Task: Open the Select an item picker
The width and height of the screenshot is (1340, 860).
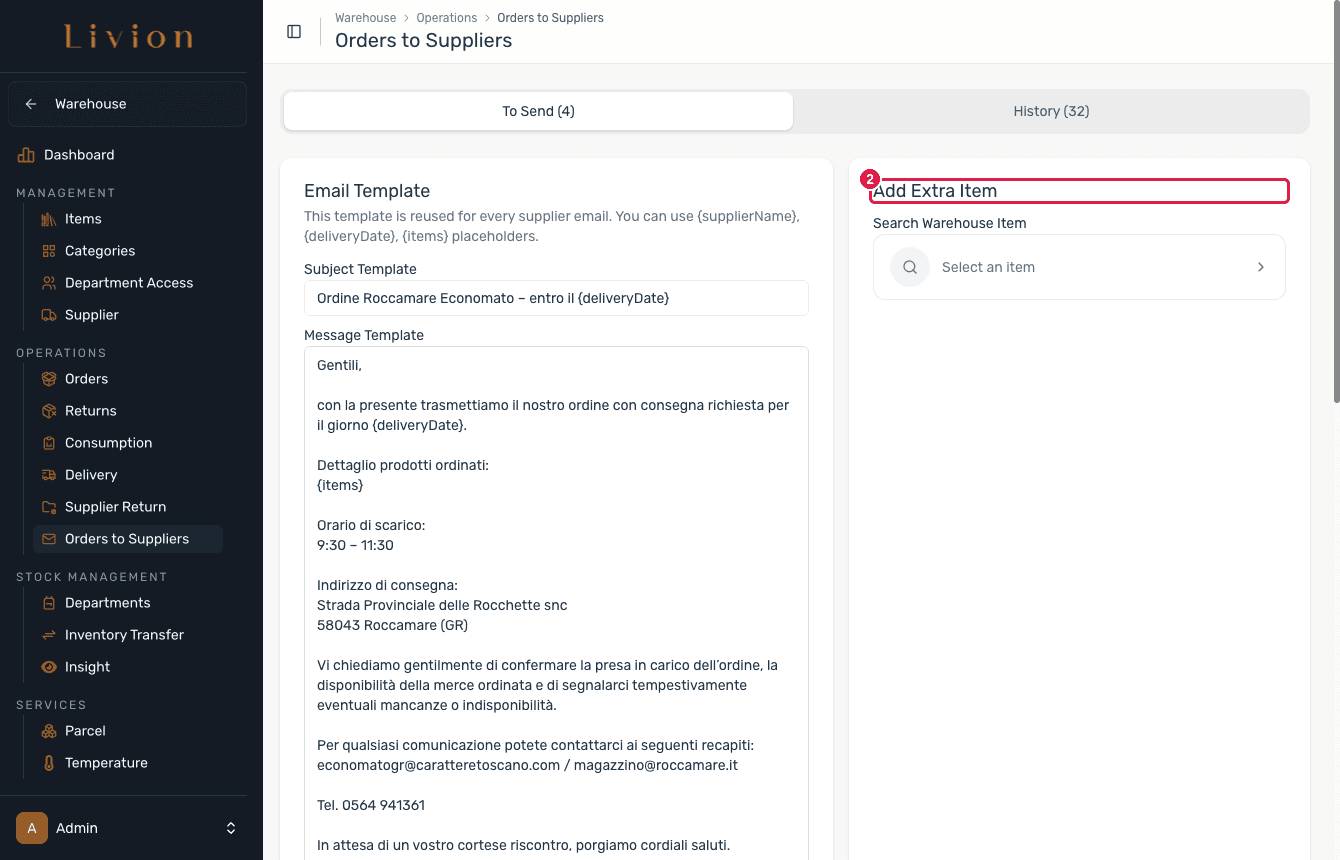Action: click(x=1079, y=267)
